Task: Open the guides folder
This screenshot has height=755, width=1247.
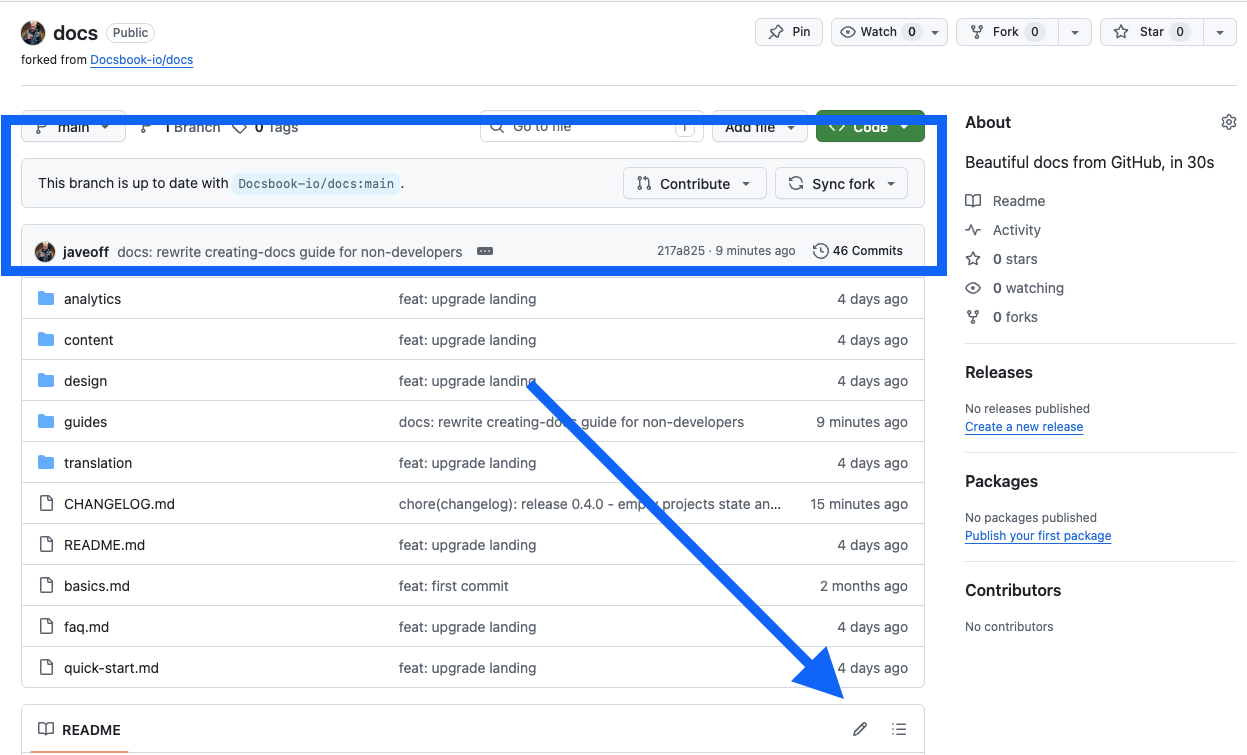Action: [x=85, y=422]
